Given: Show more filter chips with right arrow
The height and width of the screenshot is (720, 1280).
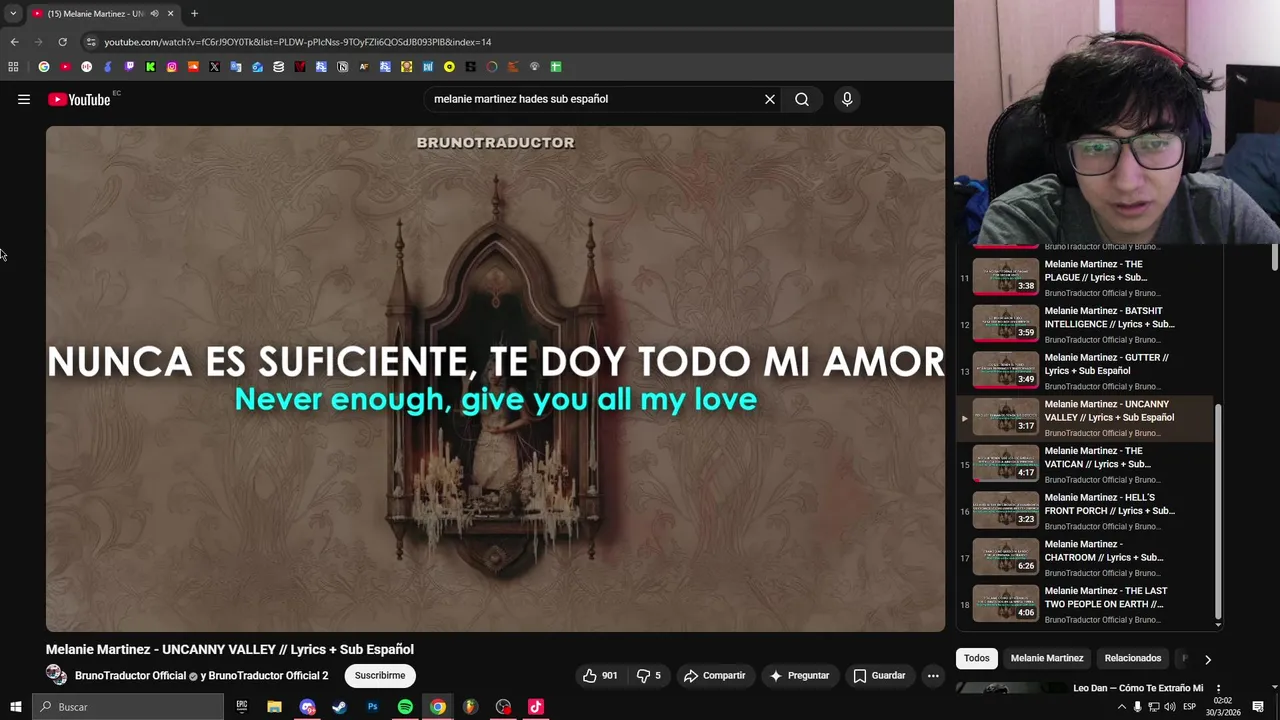Looking at the screenshot, I should [1207, 659].
